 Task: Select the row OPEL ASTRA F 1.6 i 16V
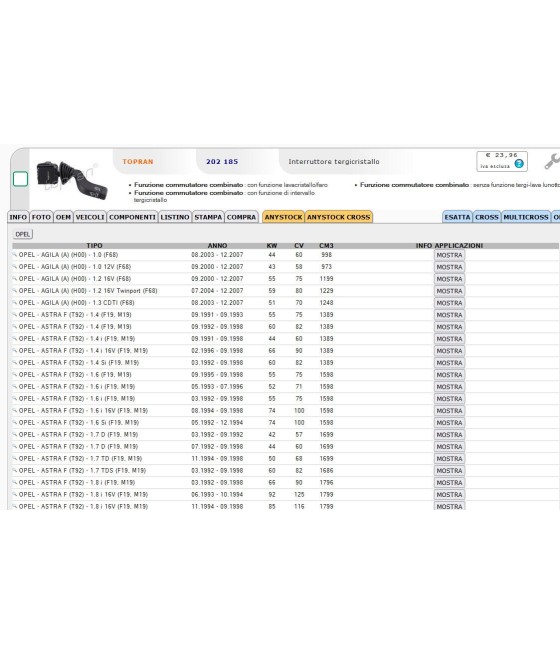[x=285, y=411]
